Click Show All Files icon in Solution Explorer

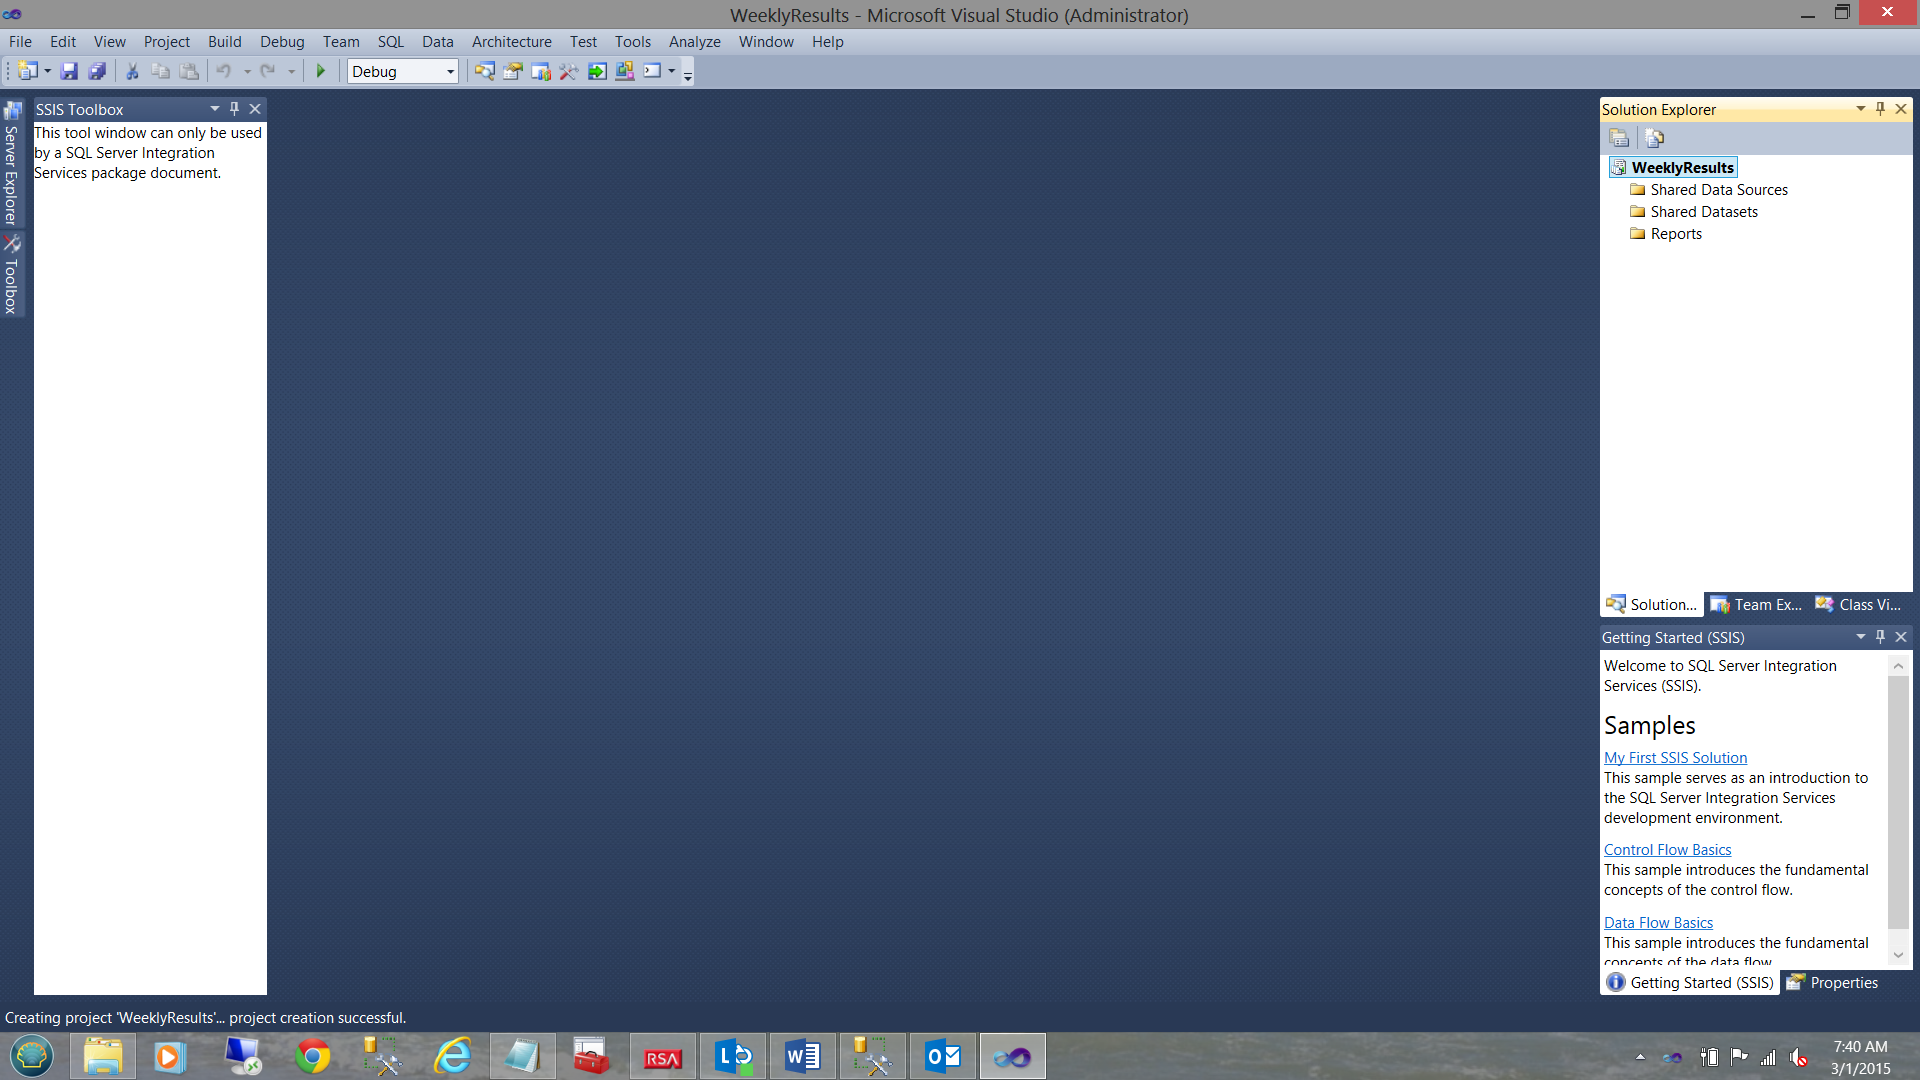(x=1654, y=138)
